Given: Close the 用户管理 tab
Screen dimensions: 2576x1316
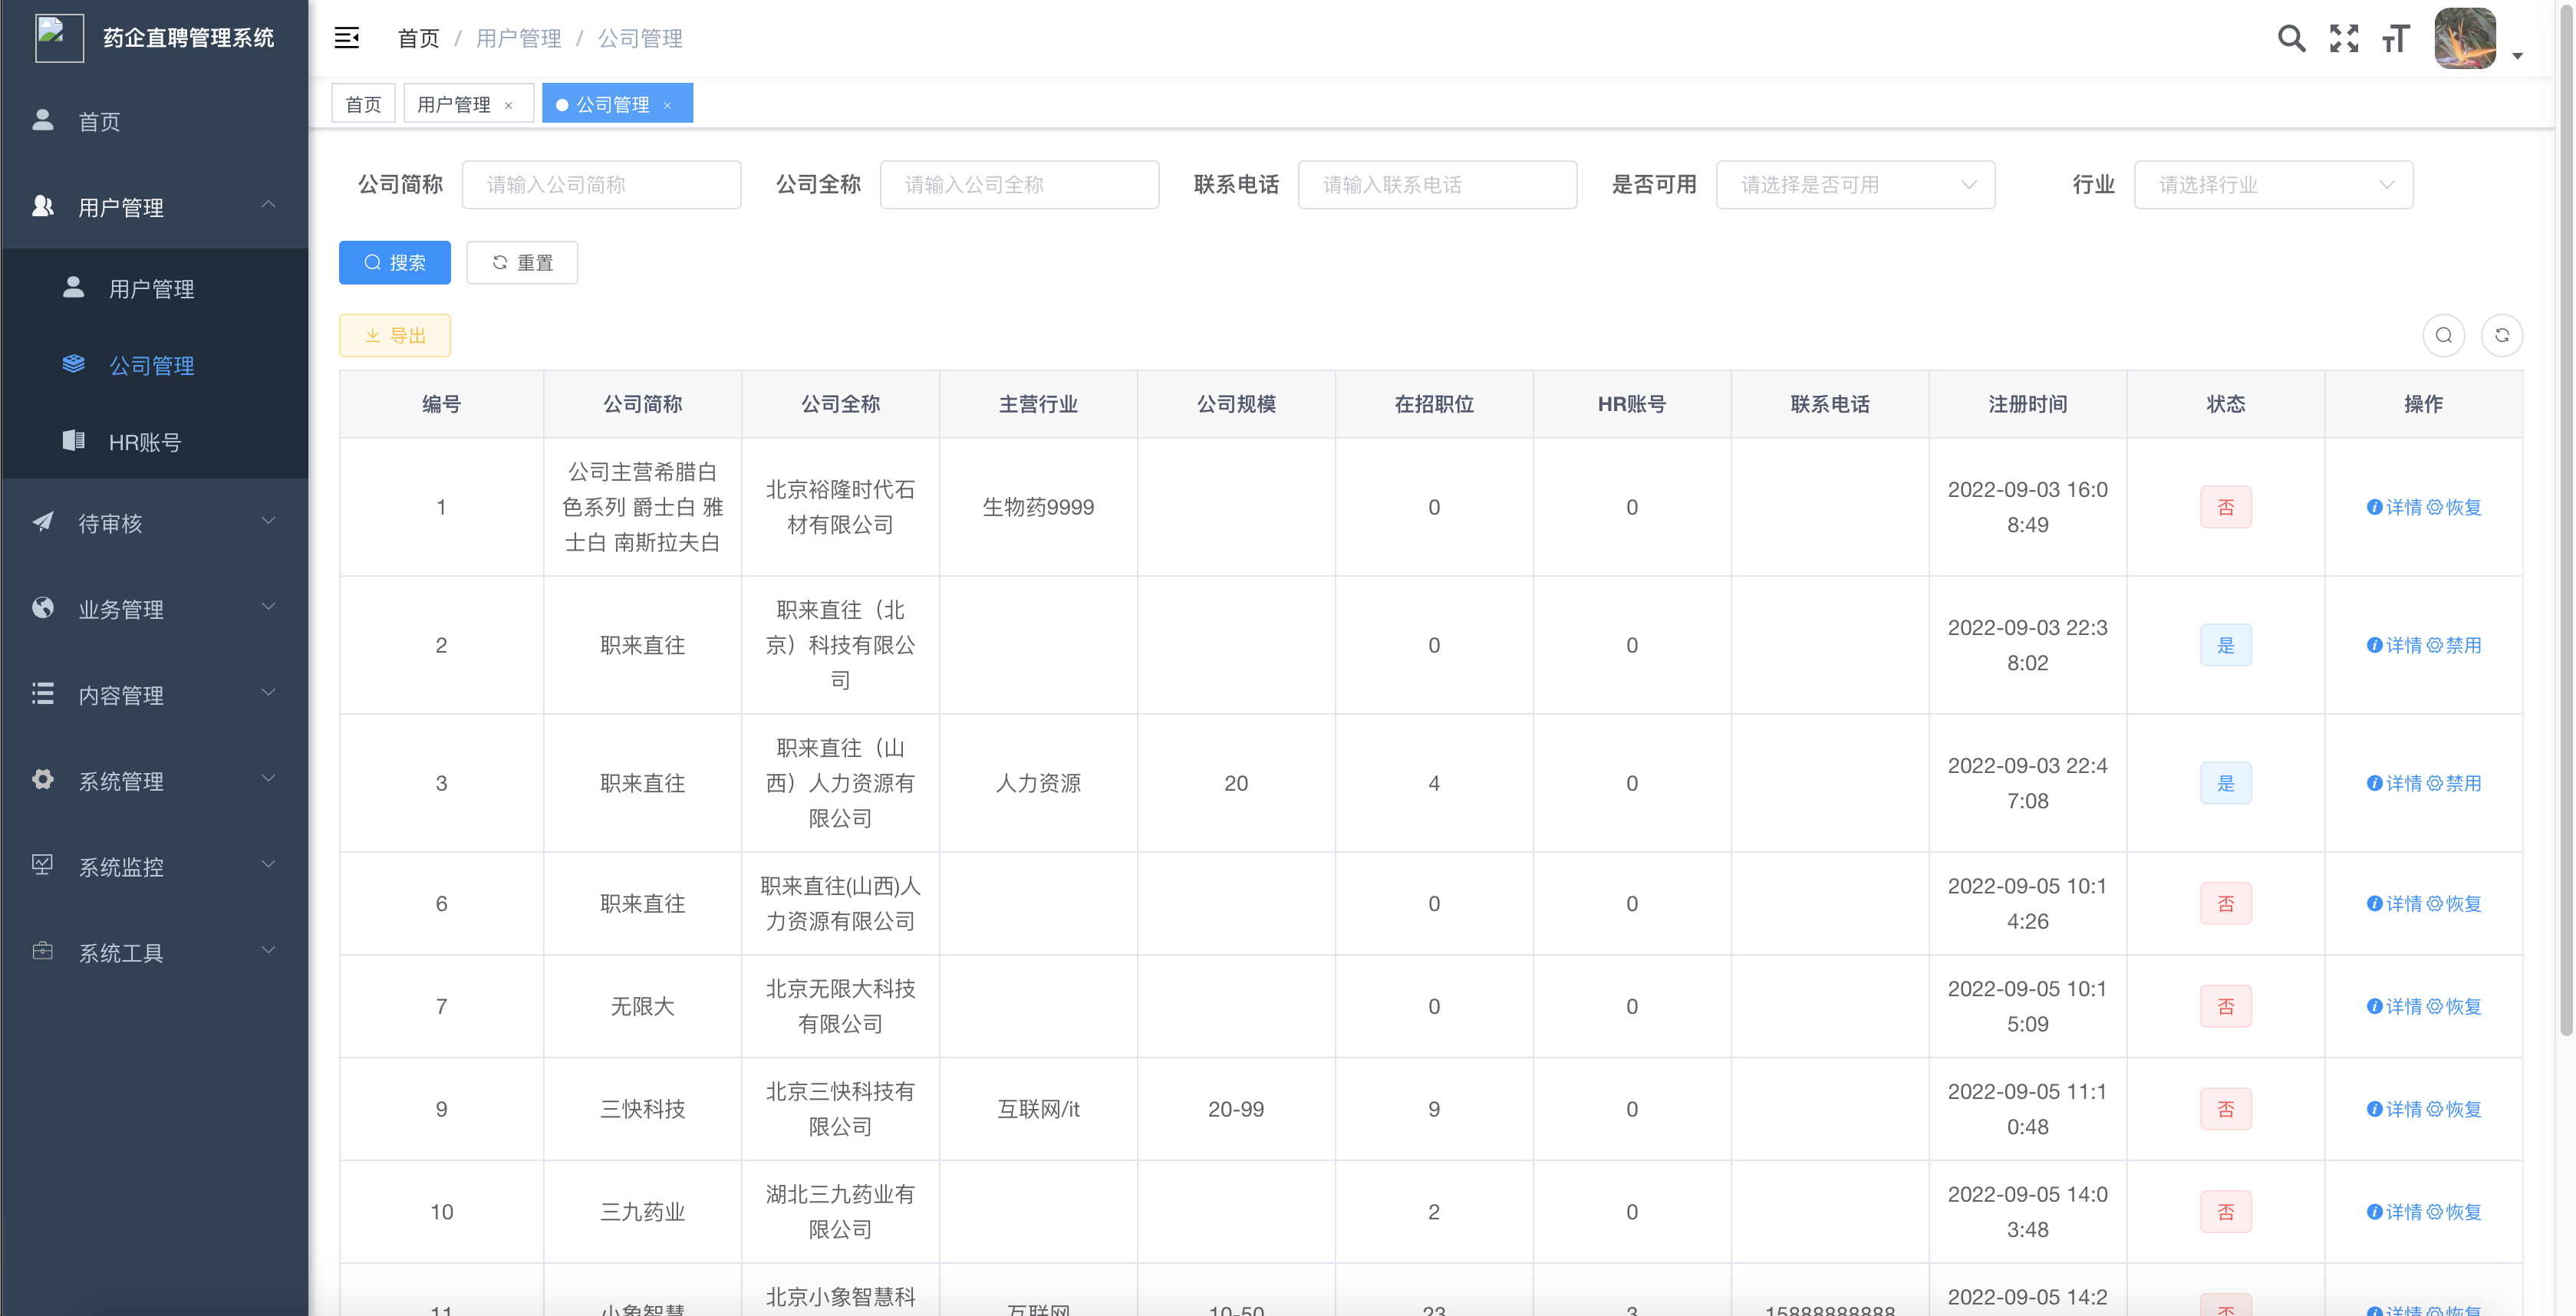Looking at the screenshot, I should tap(509, 105).
